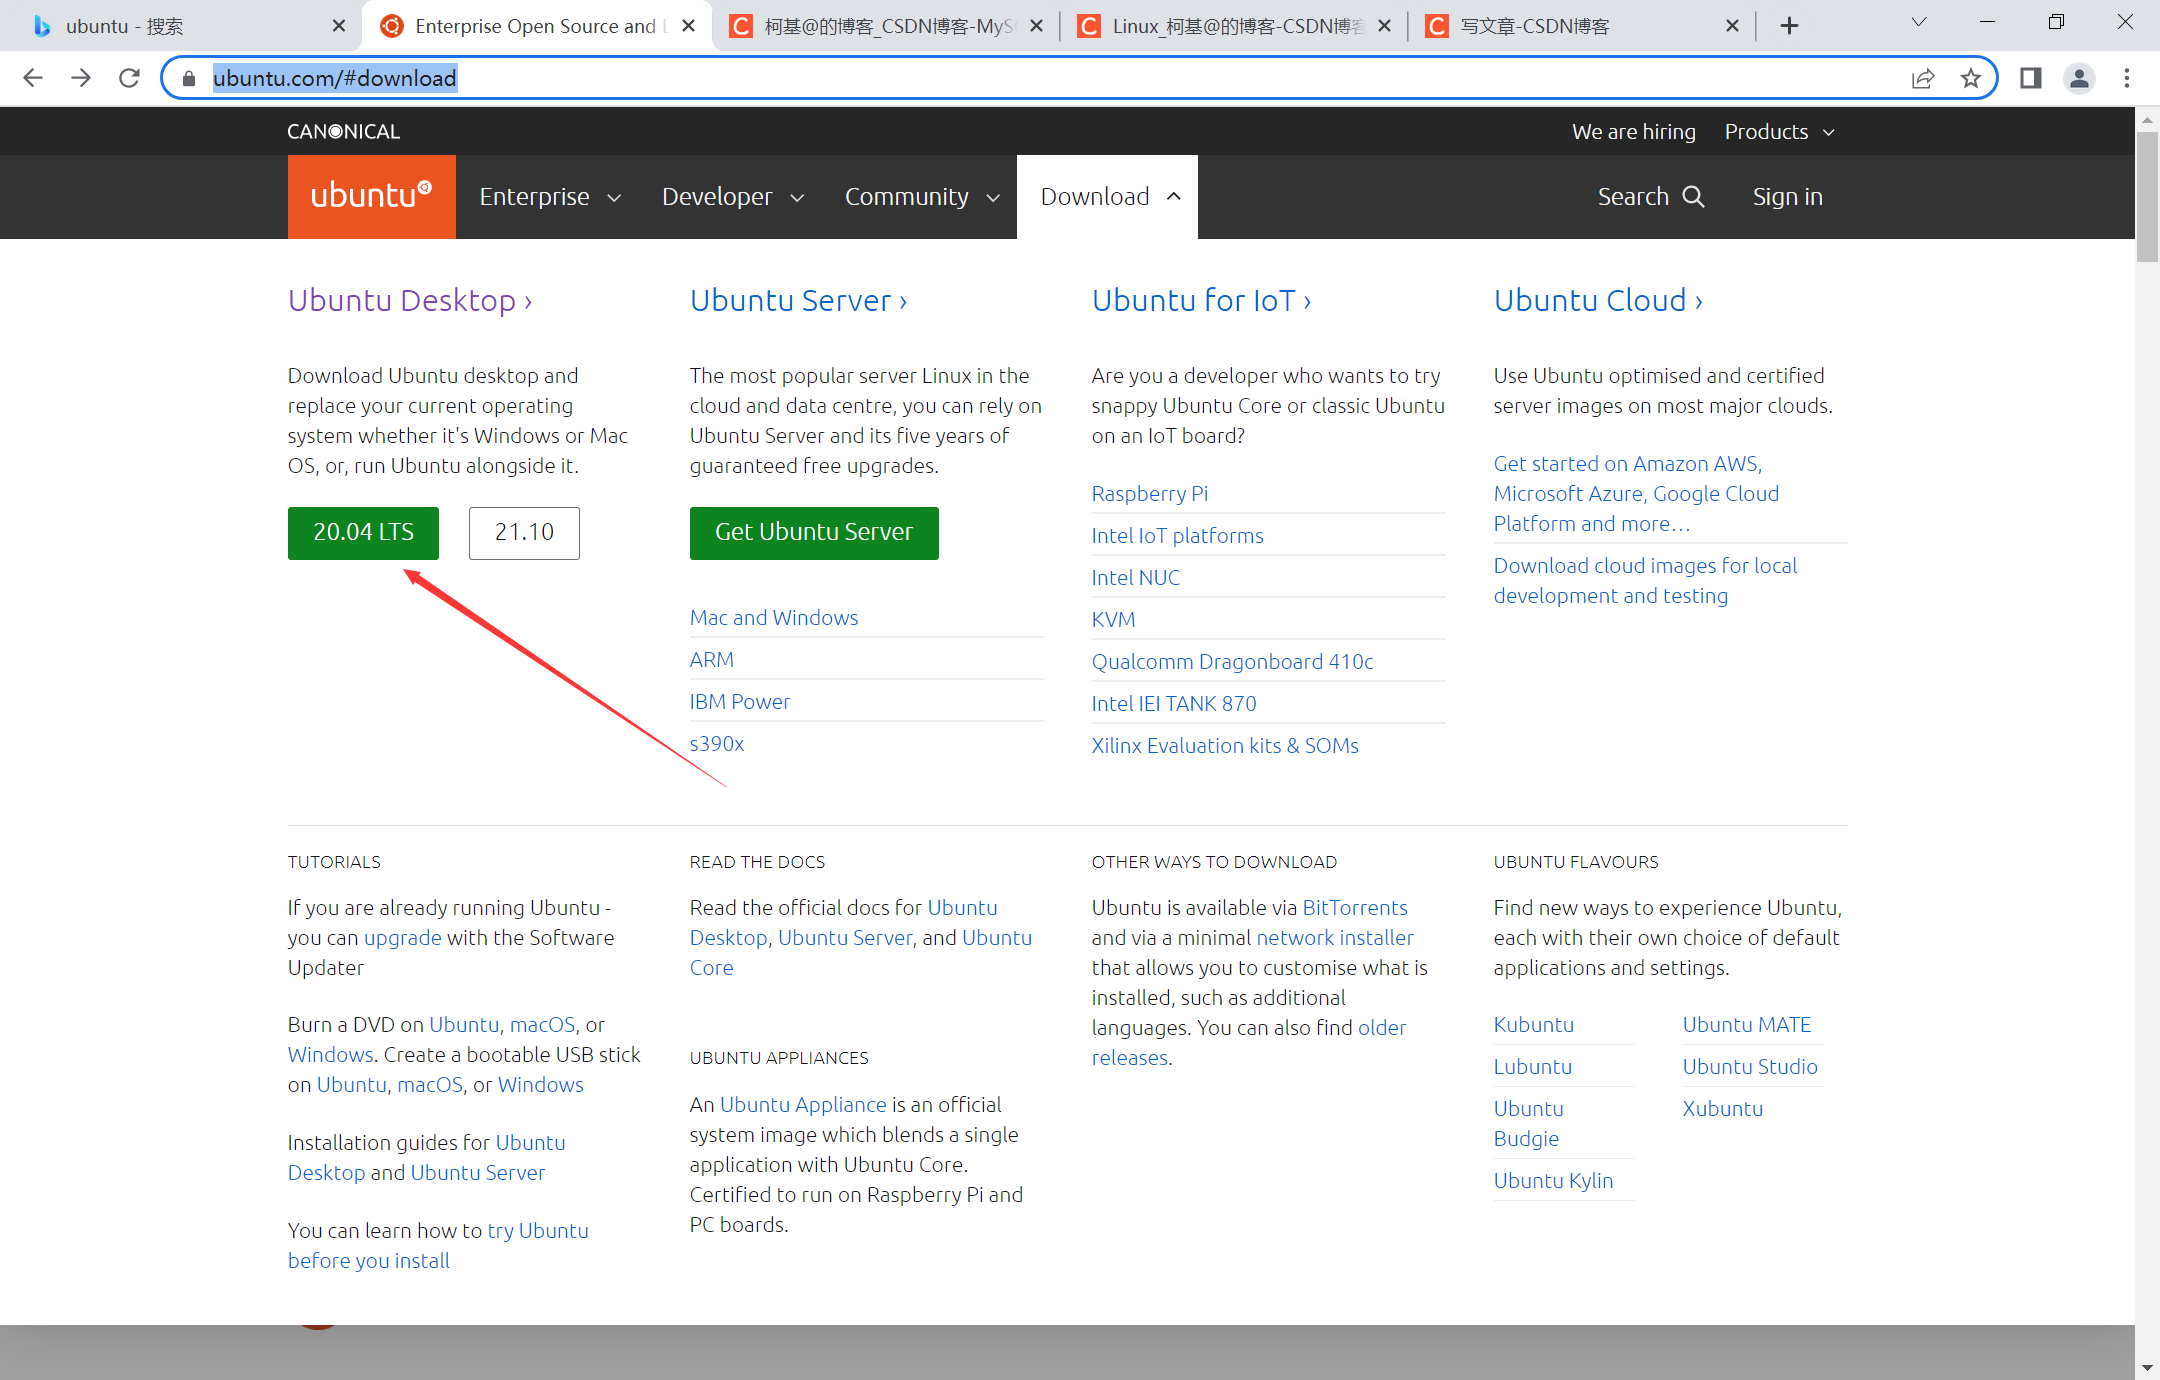Screen dimensions: 2160x1380
Task: Click the orange Ubuntu logo
Action: 371,196
